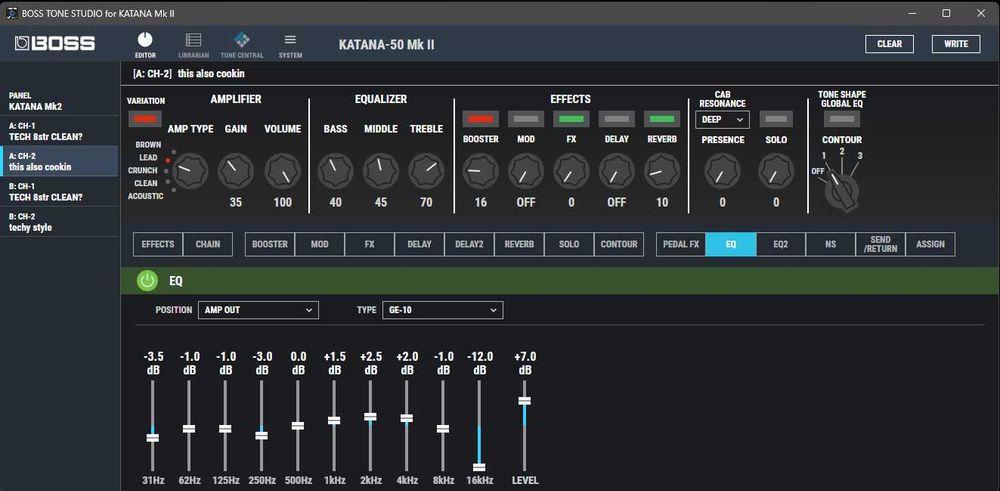Open the Type GE-10 dropdown
The width and height of the screenshot is (1000, 491).
coord(441,310)
